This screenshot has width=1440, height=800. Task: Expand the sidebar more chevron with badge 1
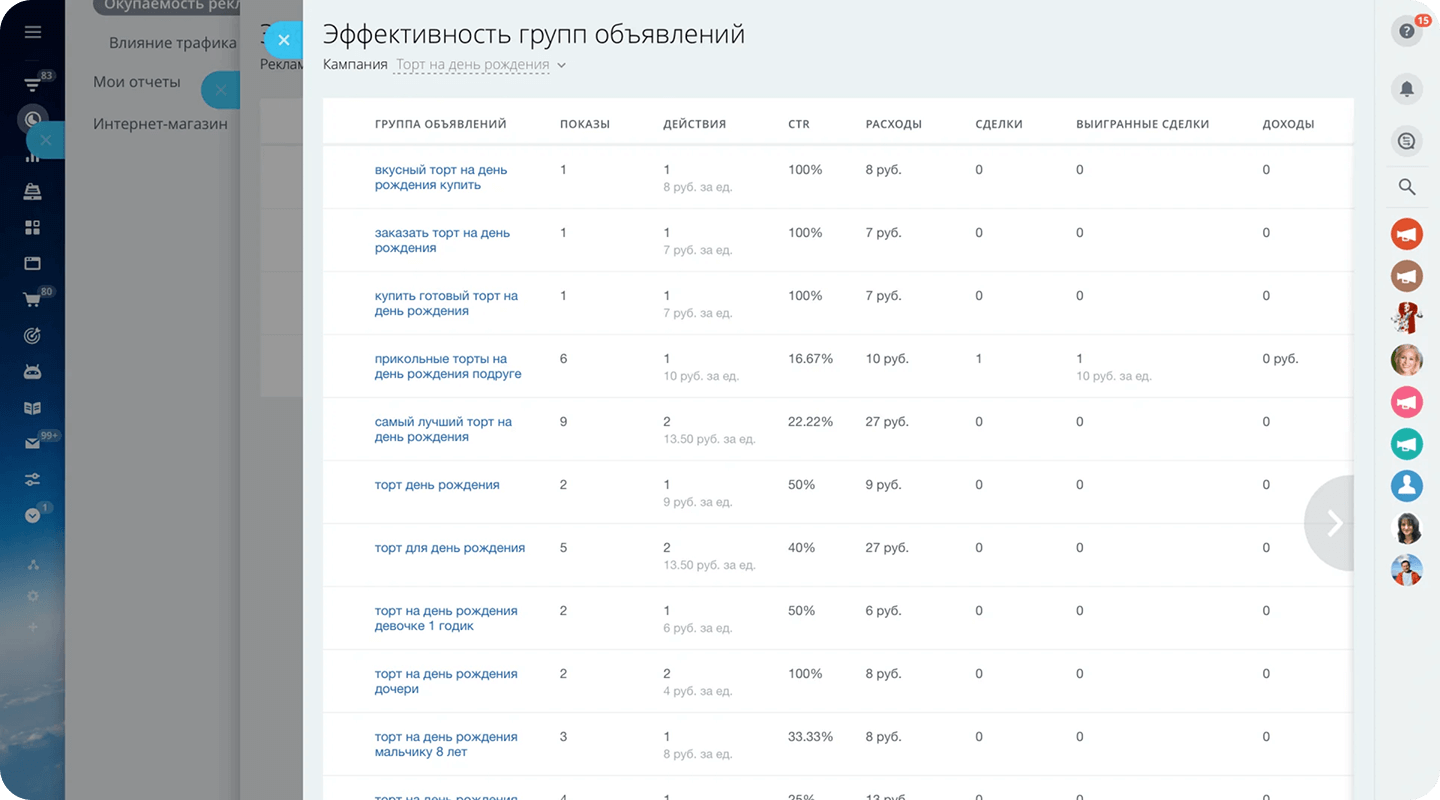[x=33, y=515]
